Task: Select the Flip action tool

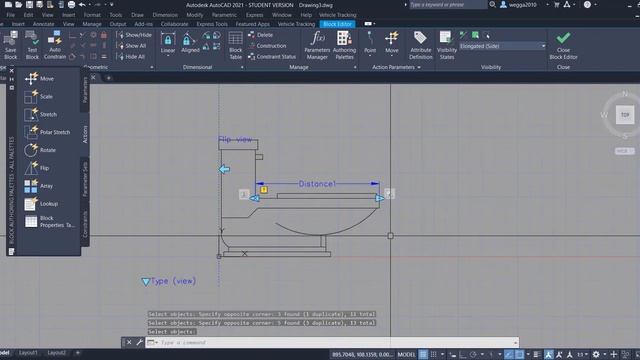Action: (37, 168)
